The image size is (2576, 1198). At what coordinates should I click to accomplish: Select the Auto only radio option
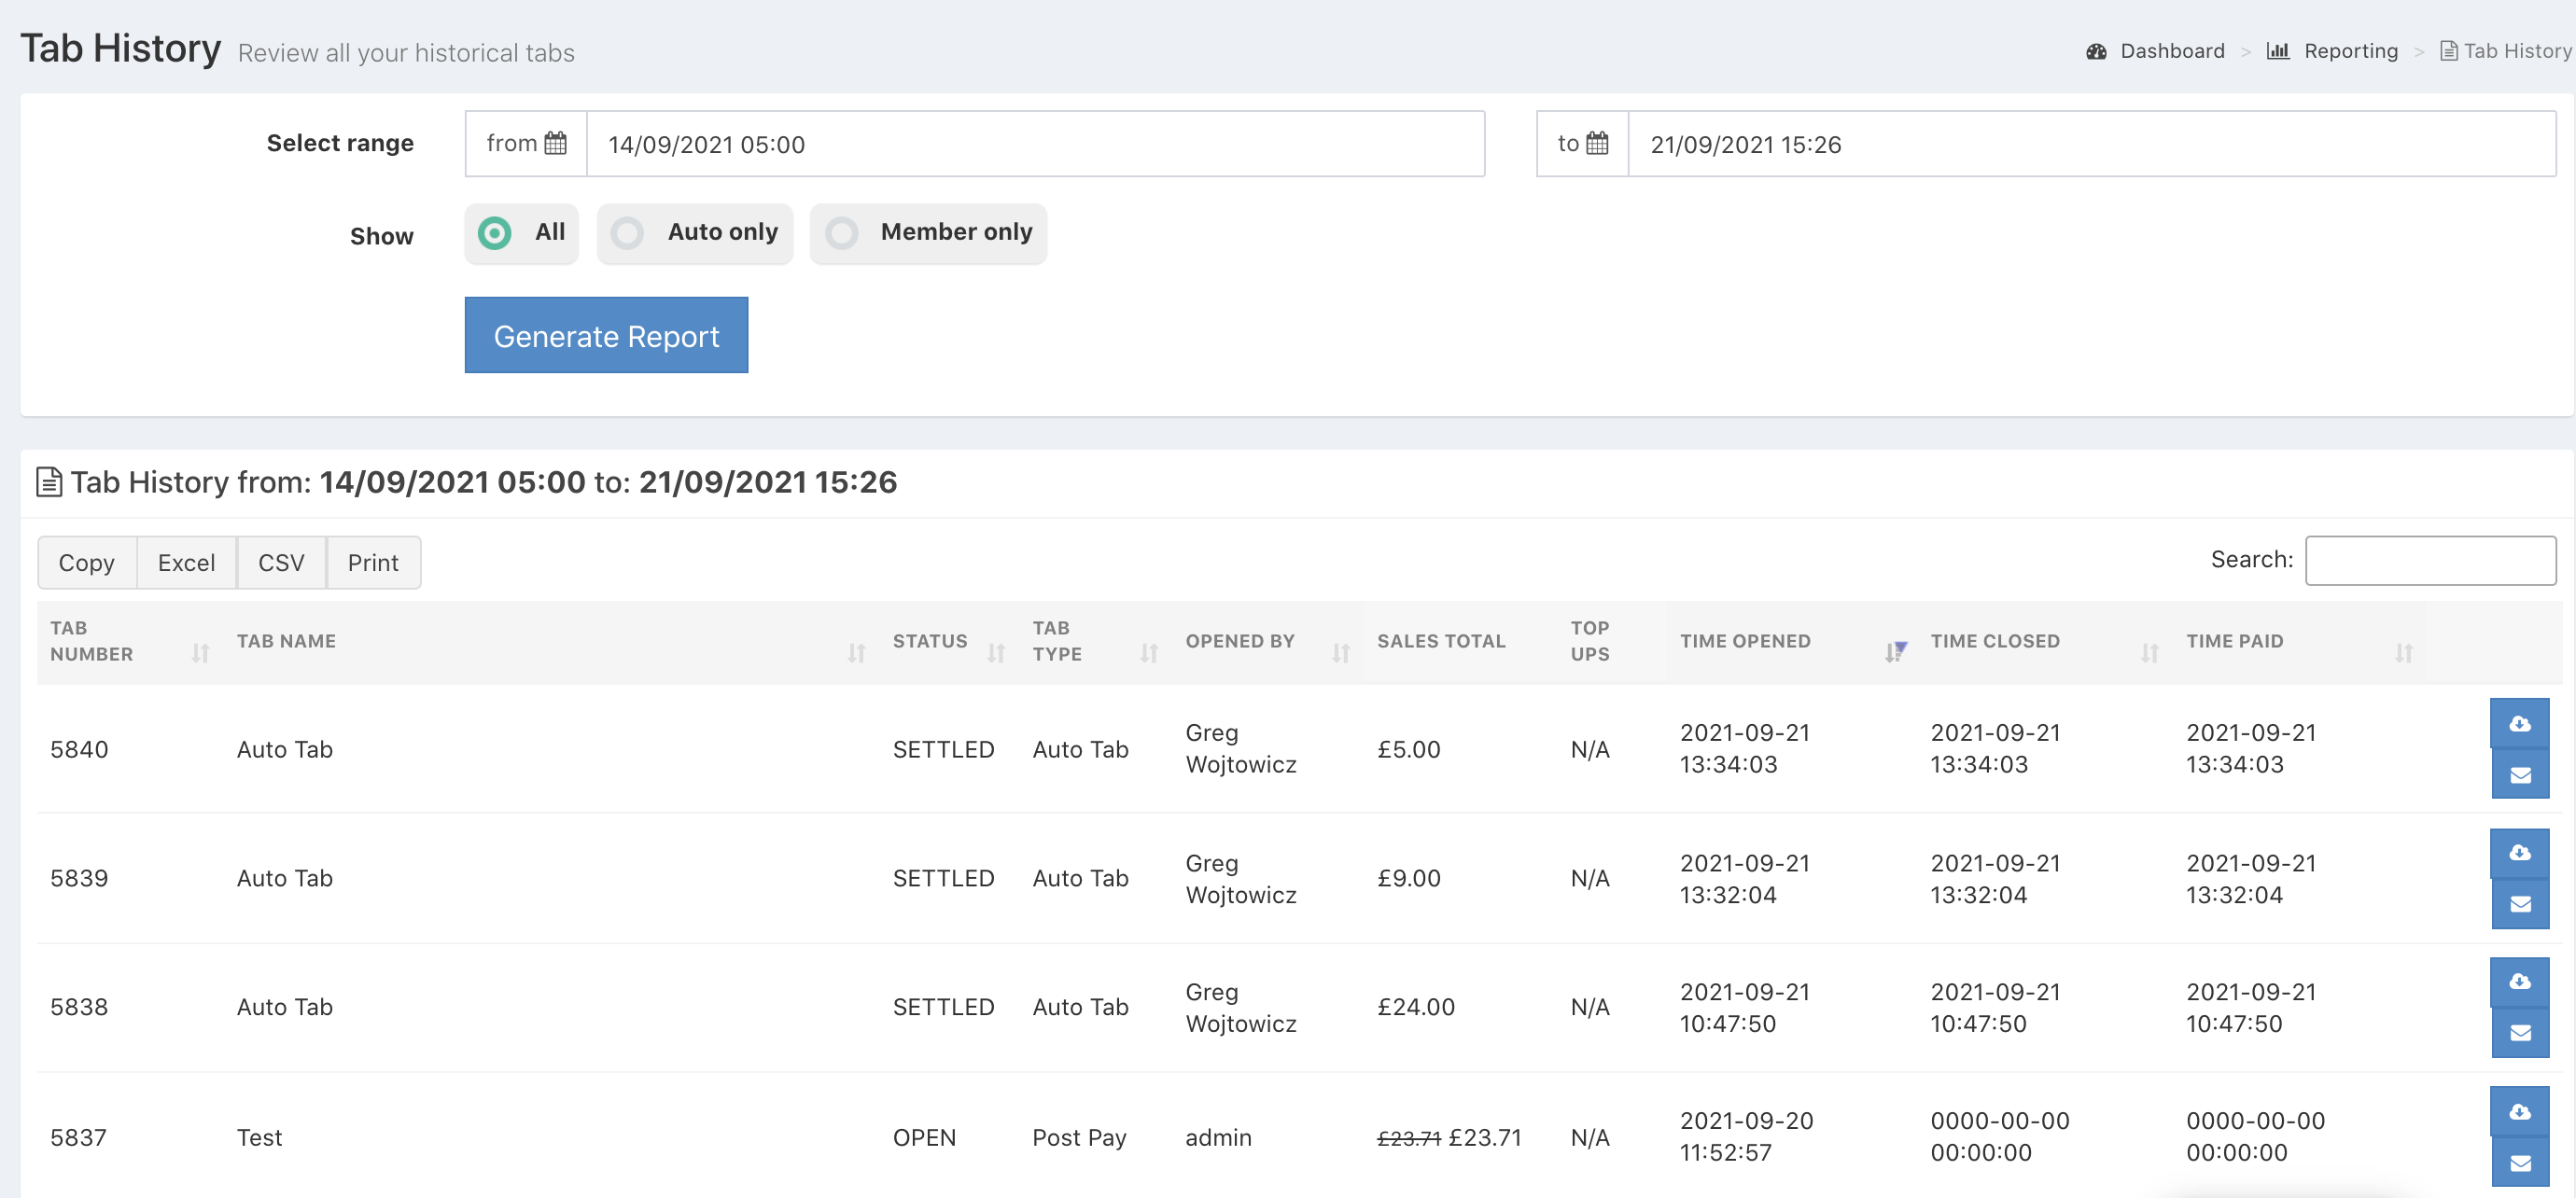(628, 233)
